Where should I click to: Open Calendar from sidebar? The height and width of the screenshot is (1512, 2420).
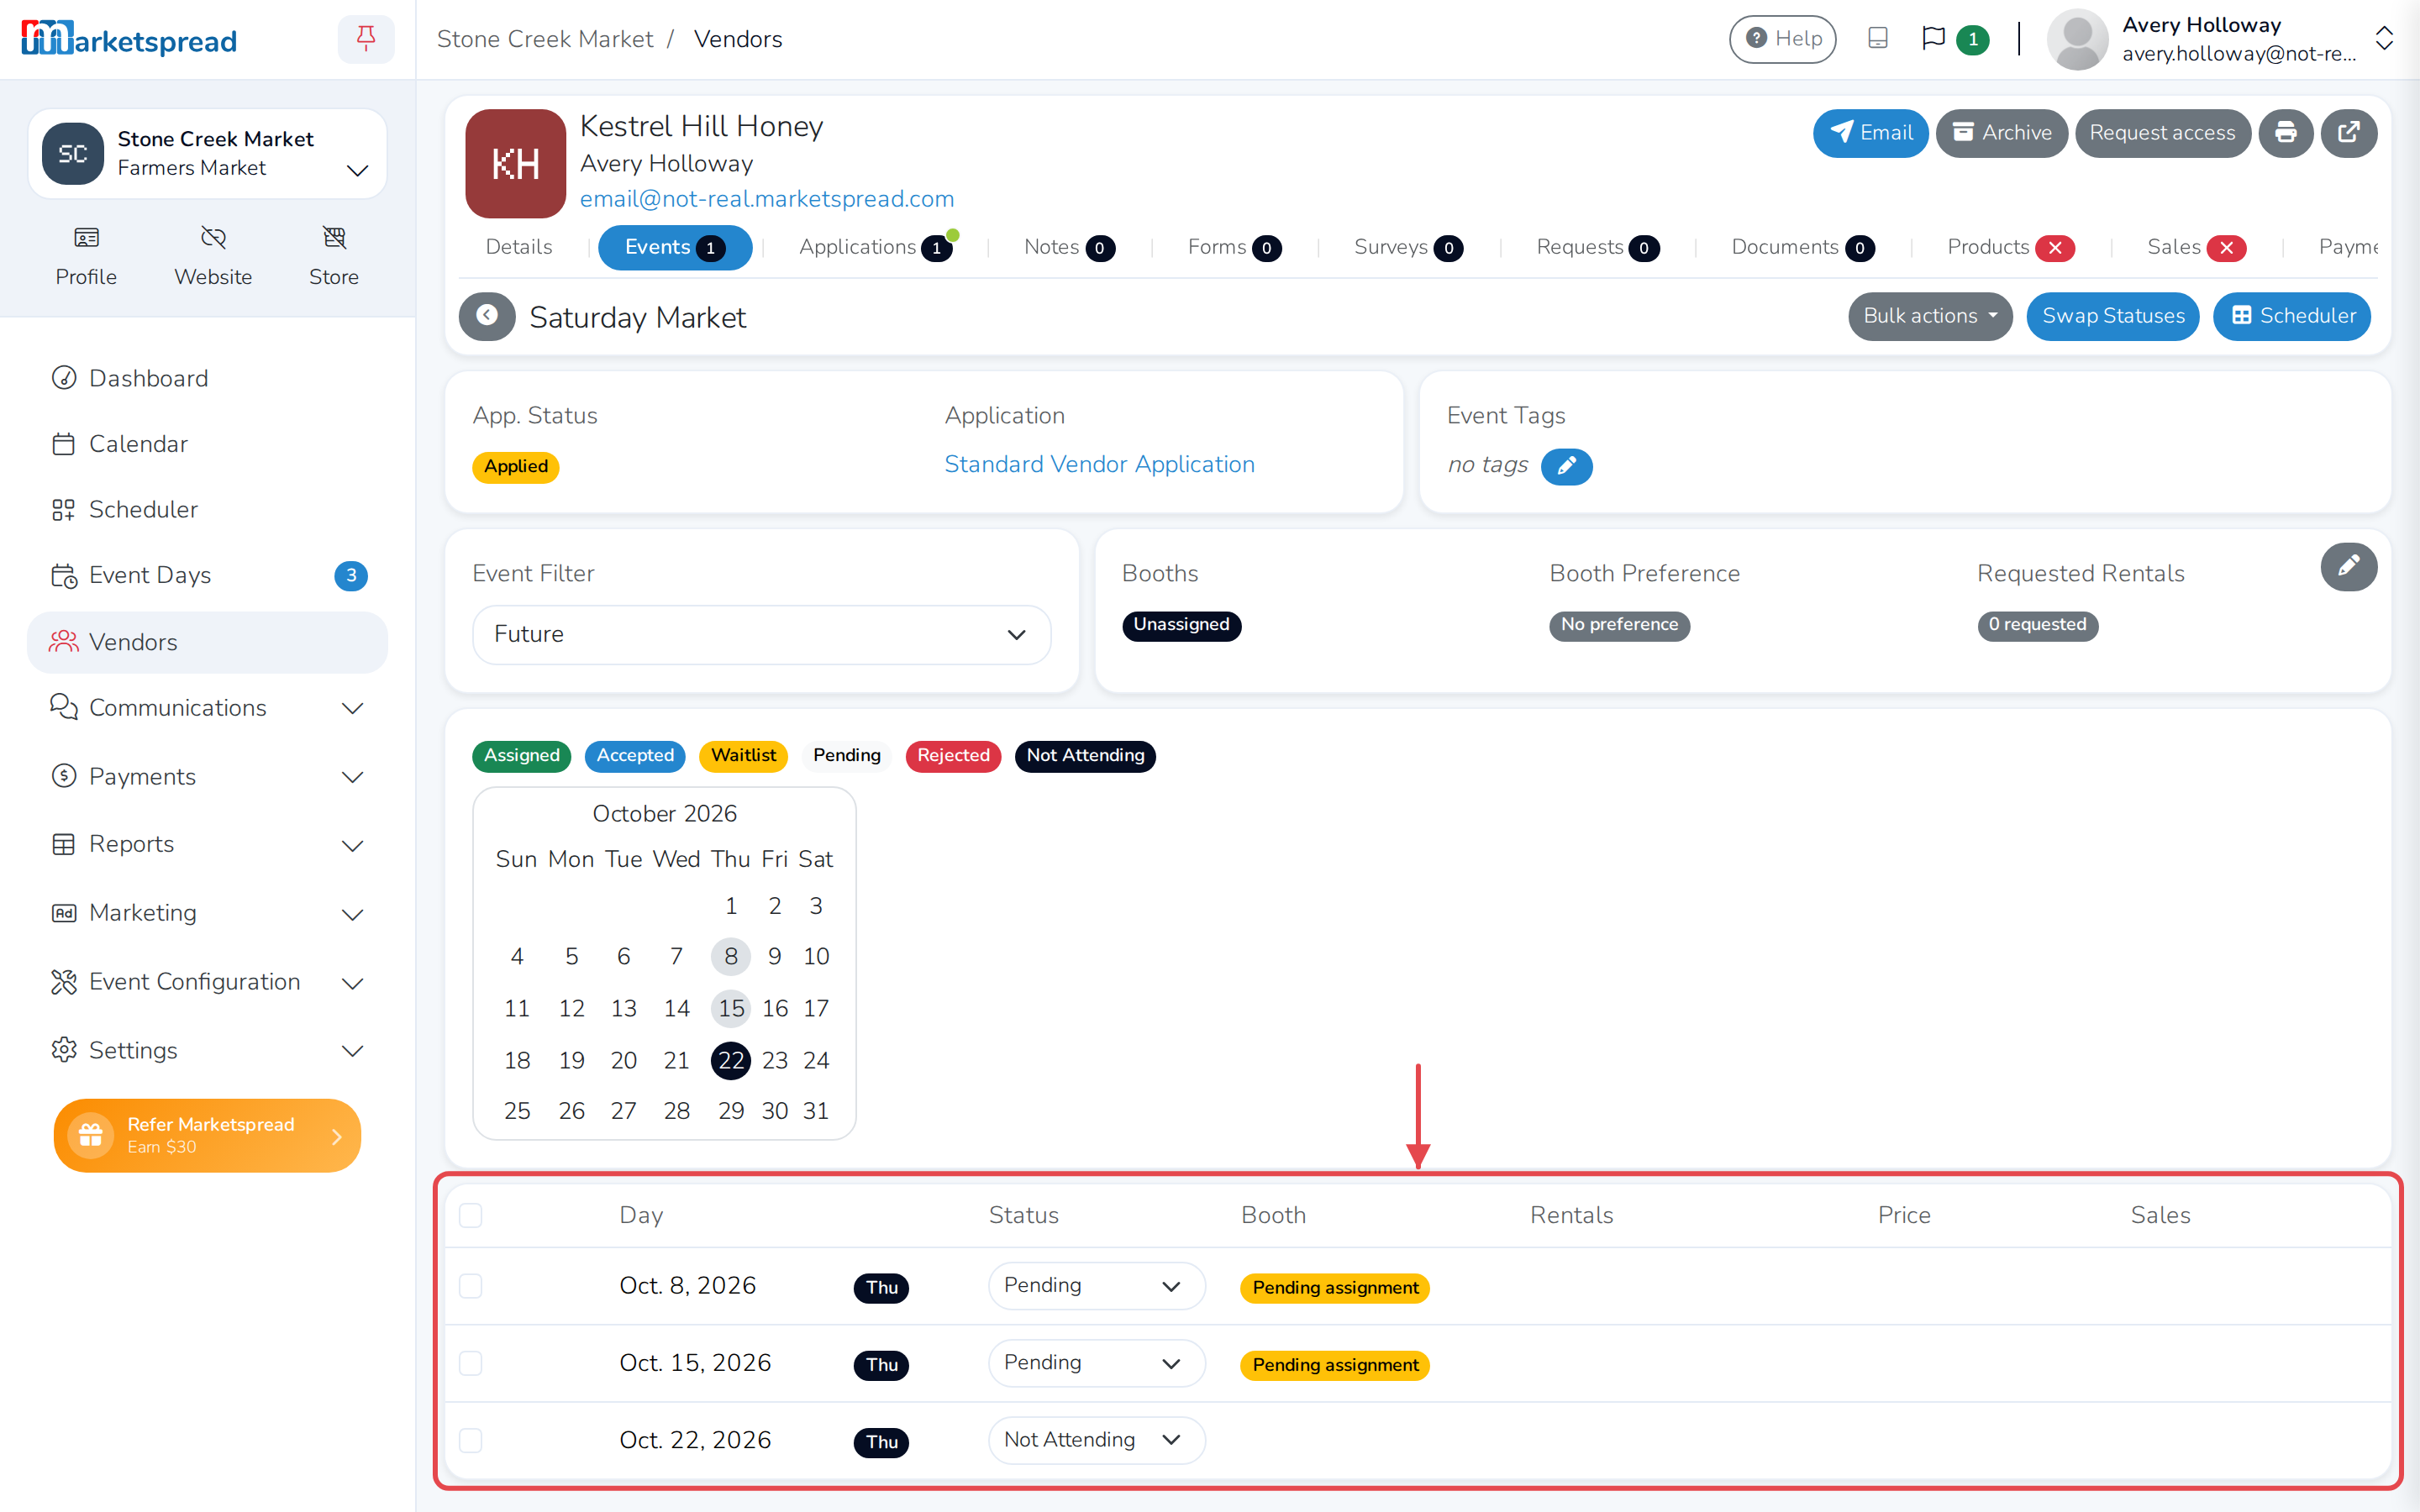tap(207, 444)
